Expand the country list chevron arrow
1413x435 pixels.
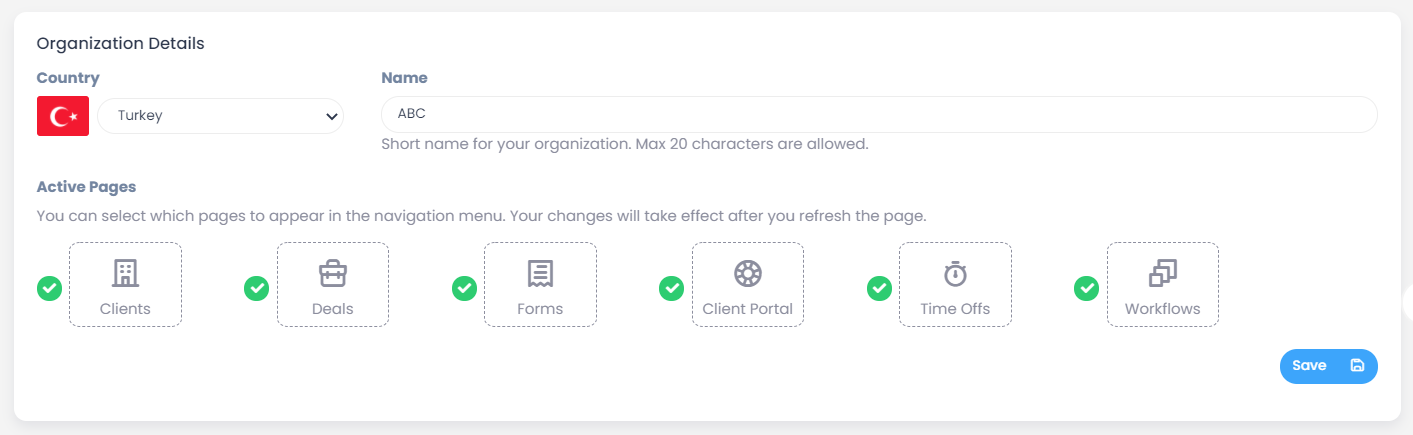click(331, 116)
